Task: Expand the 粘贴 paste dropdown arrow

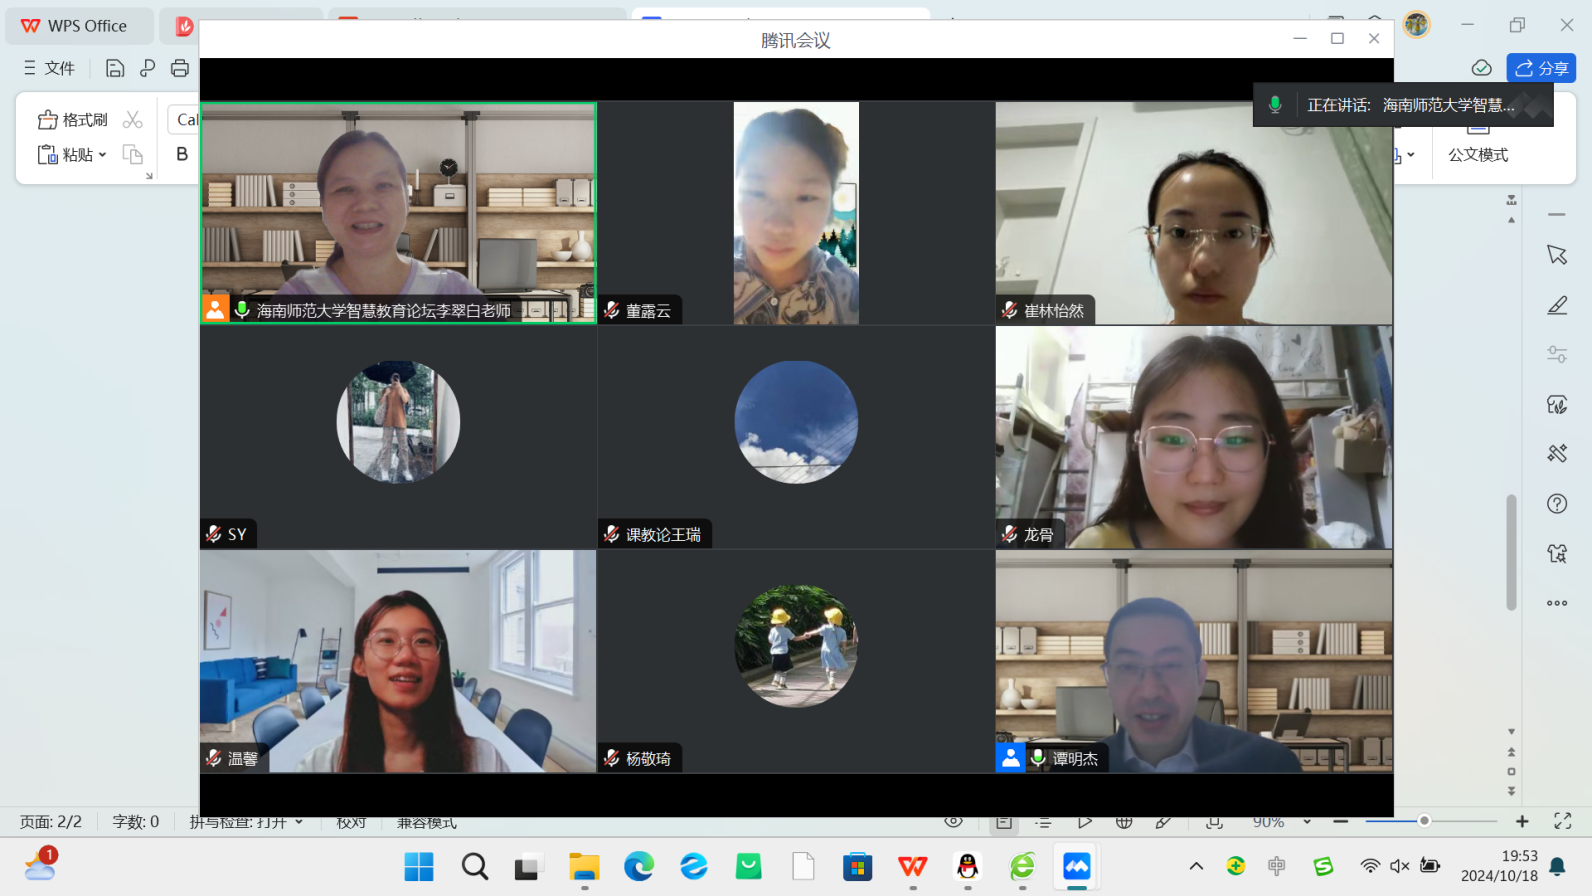Action: (102, 155)
